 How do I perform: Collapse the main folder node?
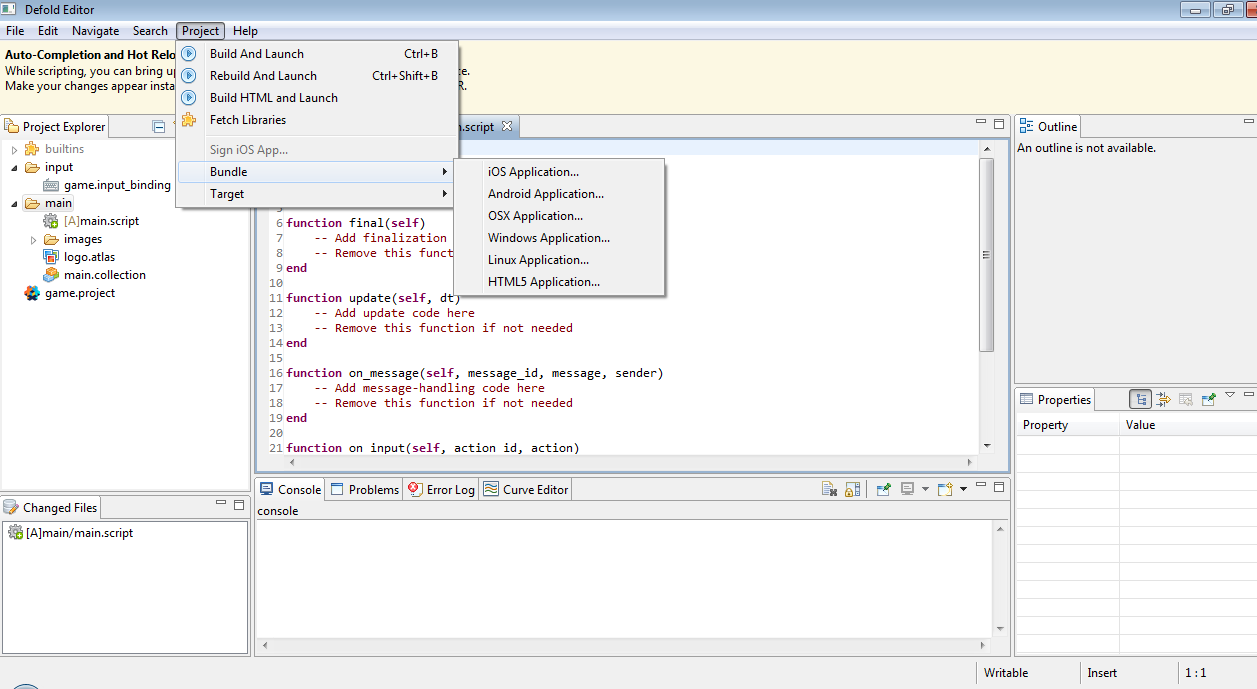[x=14, y=203]
